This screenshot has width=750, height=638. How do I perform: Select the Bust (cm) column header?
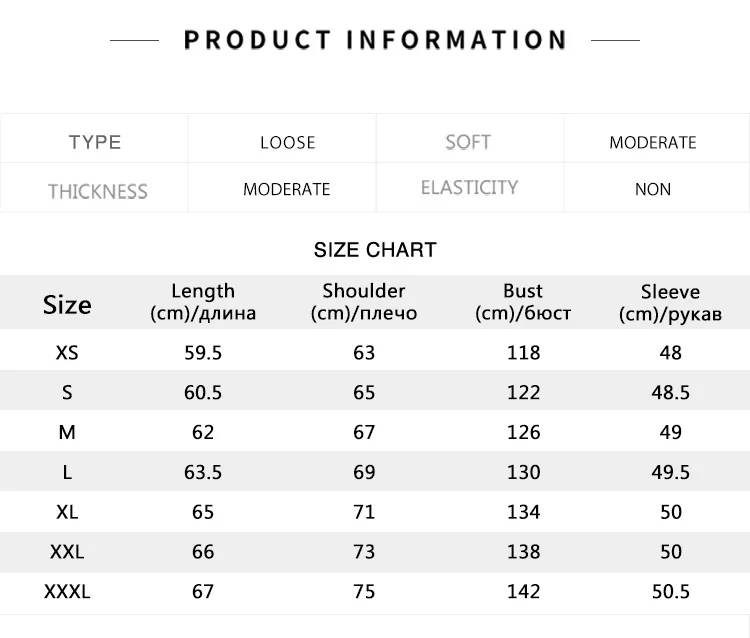point(523,302)
